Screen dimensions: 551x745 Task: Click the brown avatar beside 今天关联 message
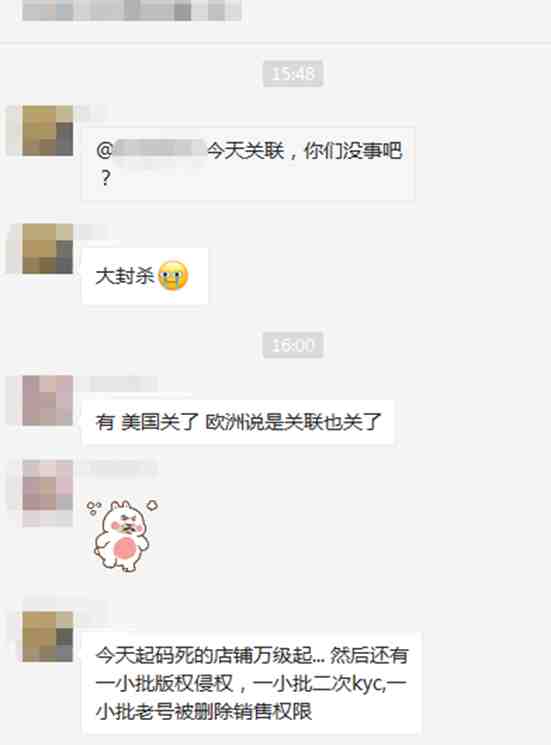pyautogui.click(x=48, y=131)
